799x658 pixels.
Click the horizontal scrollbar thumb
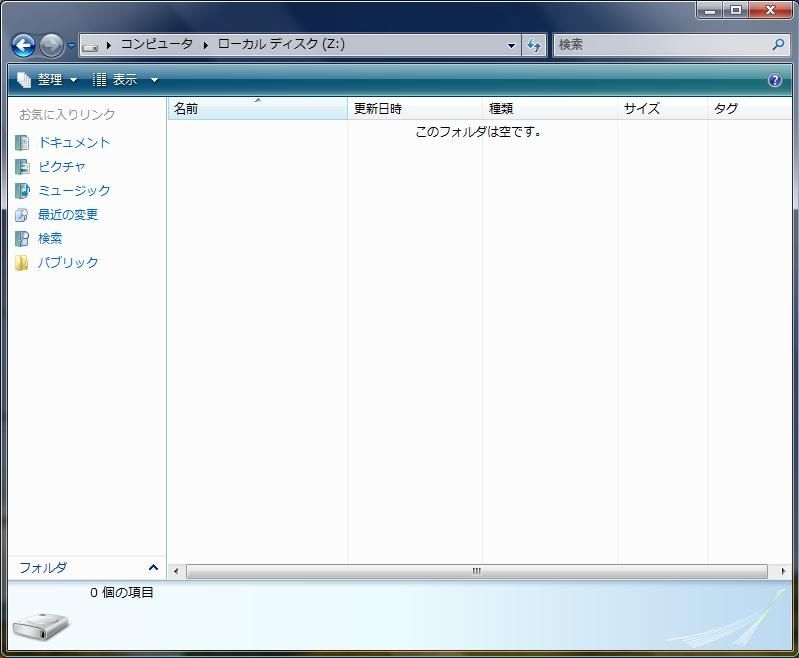click(x=476, y=571)
